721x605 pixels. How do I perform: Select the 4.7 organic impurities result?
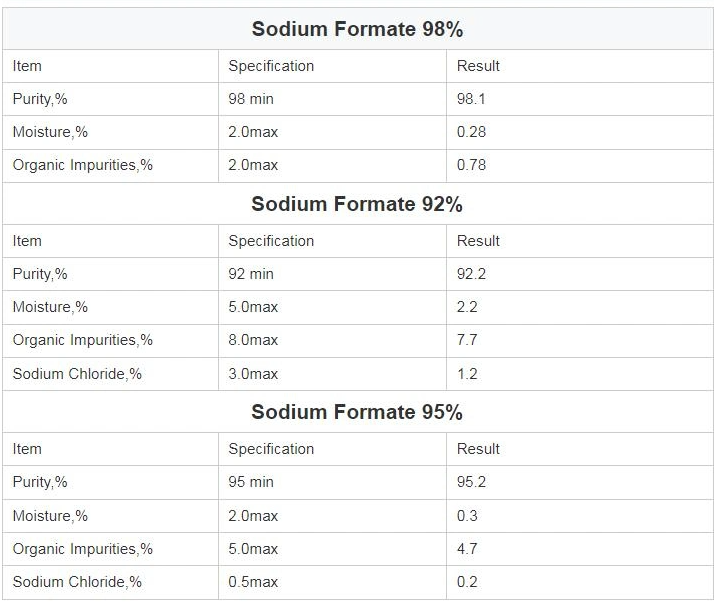(x=467, y=549)
